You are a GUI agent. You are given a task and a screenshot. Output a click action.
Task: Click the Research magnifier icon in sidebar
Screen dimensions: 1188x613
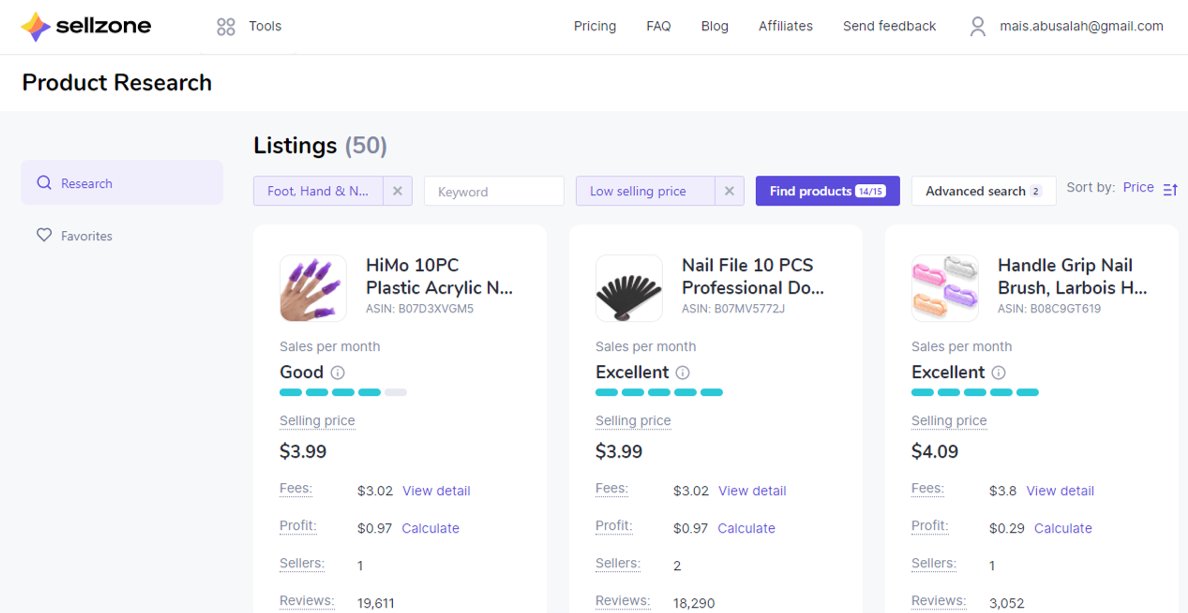44,183
